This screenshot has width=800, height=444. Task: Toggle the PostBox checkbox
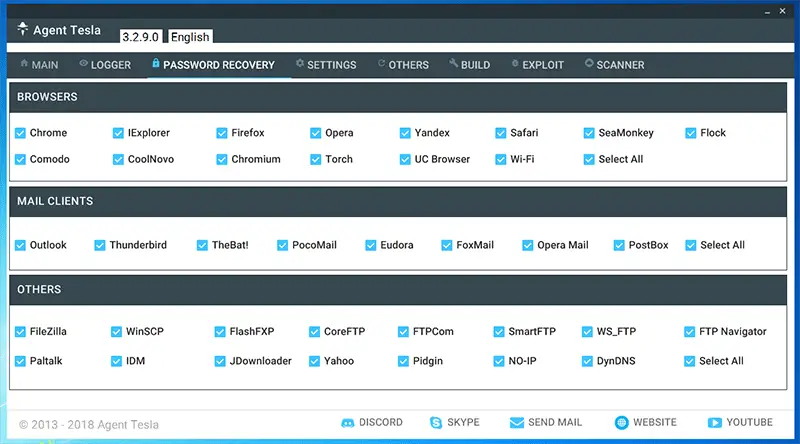[619, 245]
